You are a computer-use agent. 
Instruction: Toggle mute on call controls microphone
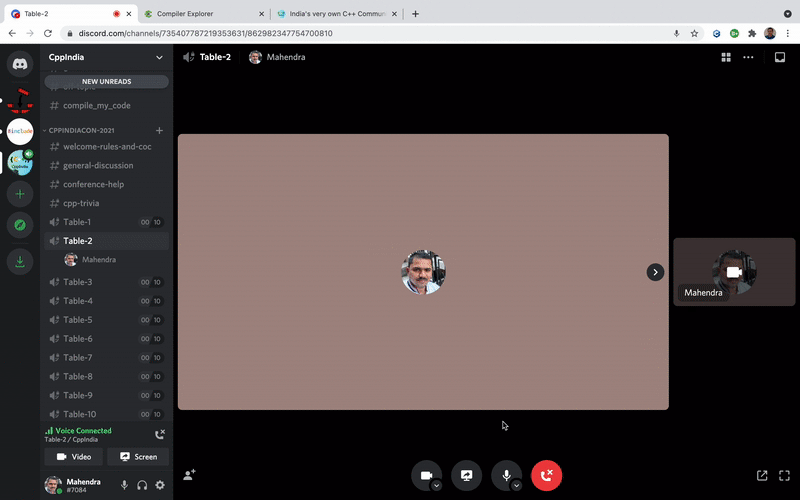[x=506, y=475]
